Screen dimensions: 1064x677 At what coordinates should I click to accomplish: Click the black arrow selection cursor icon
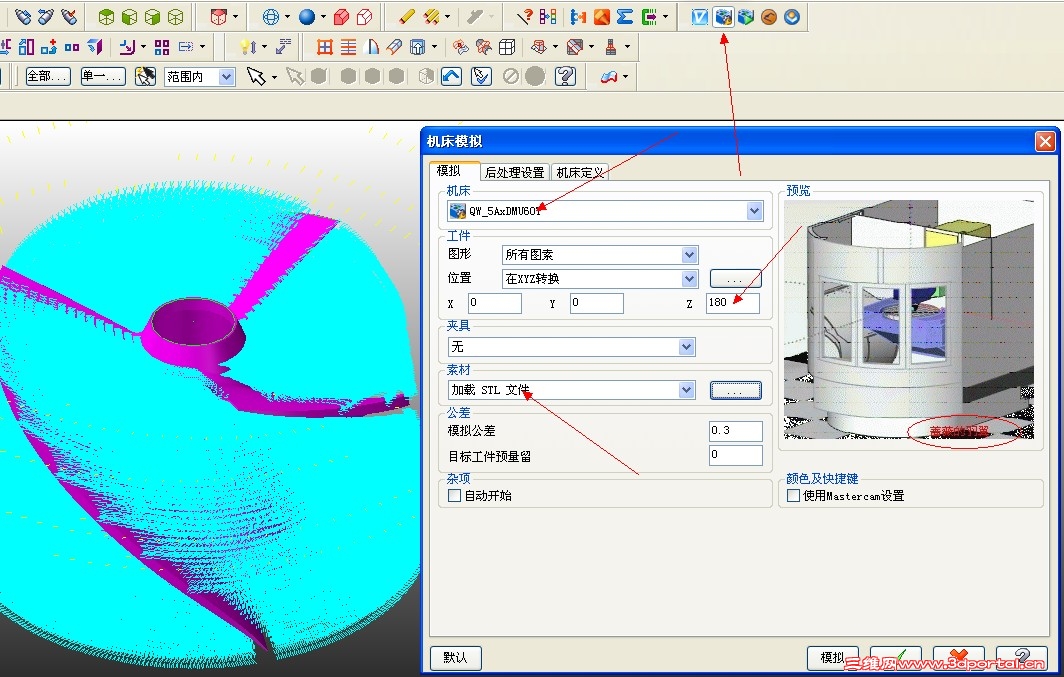(x=256, y=76)
